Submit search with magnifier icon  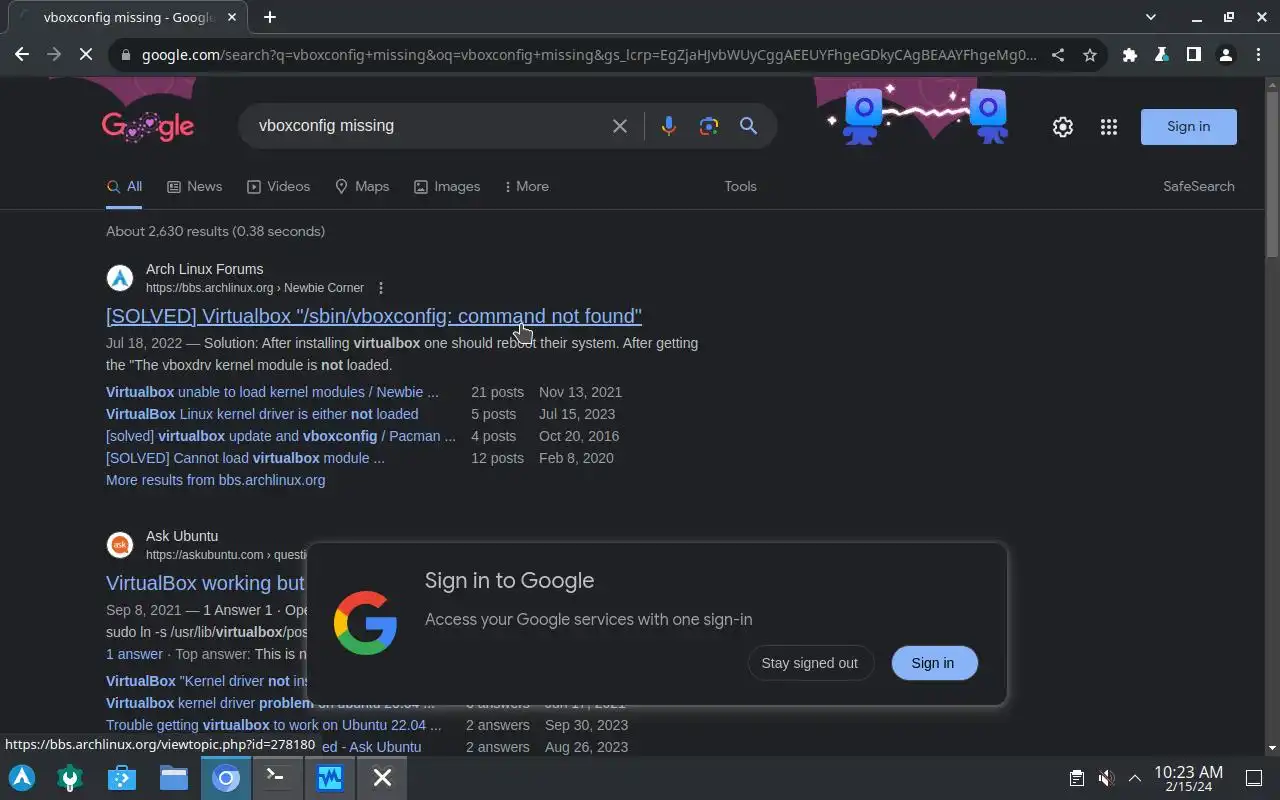pos(748,126)
